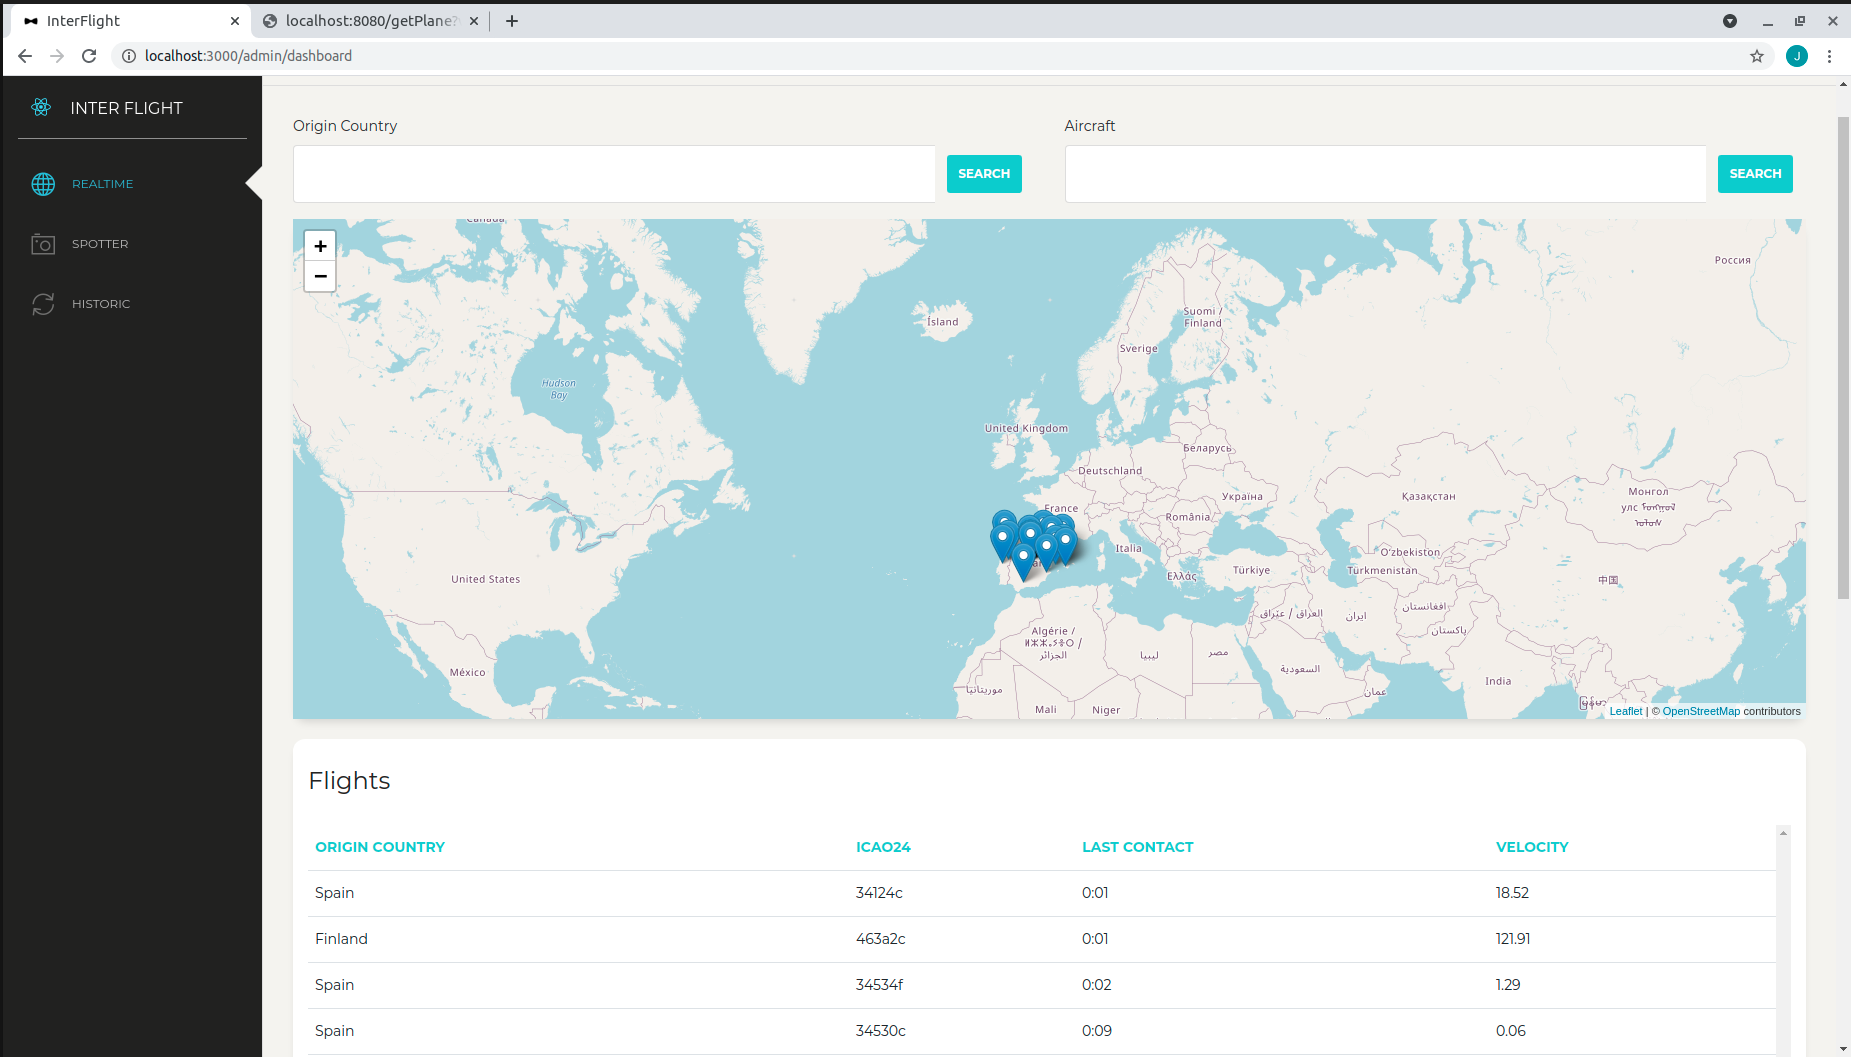The image size is (1851, 1057).
Task: Click last contact value 0:09
Action: (x=1097, y=1031)
